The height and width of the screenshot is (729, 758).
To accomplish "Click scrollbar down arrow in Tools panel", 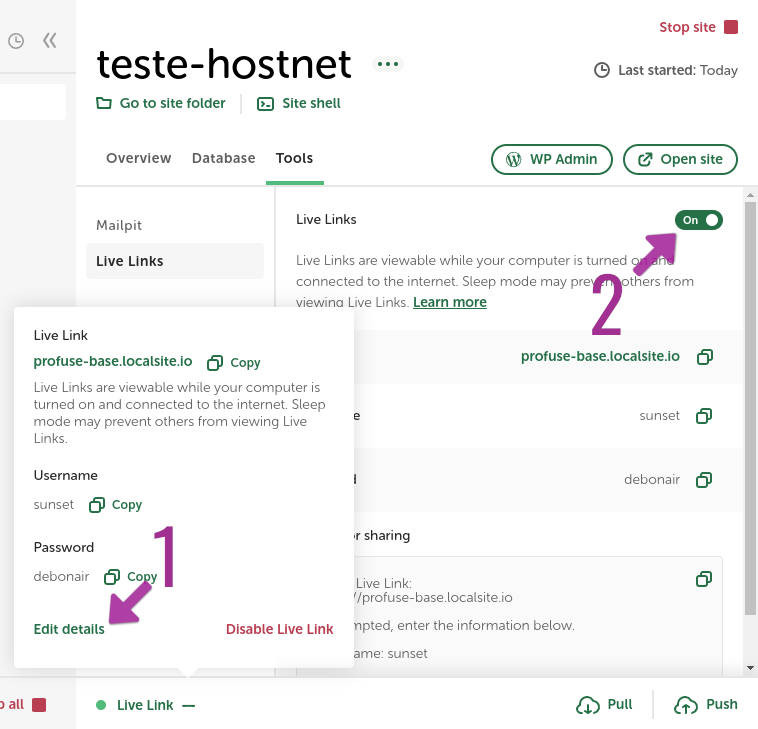I will 750,668.
